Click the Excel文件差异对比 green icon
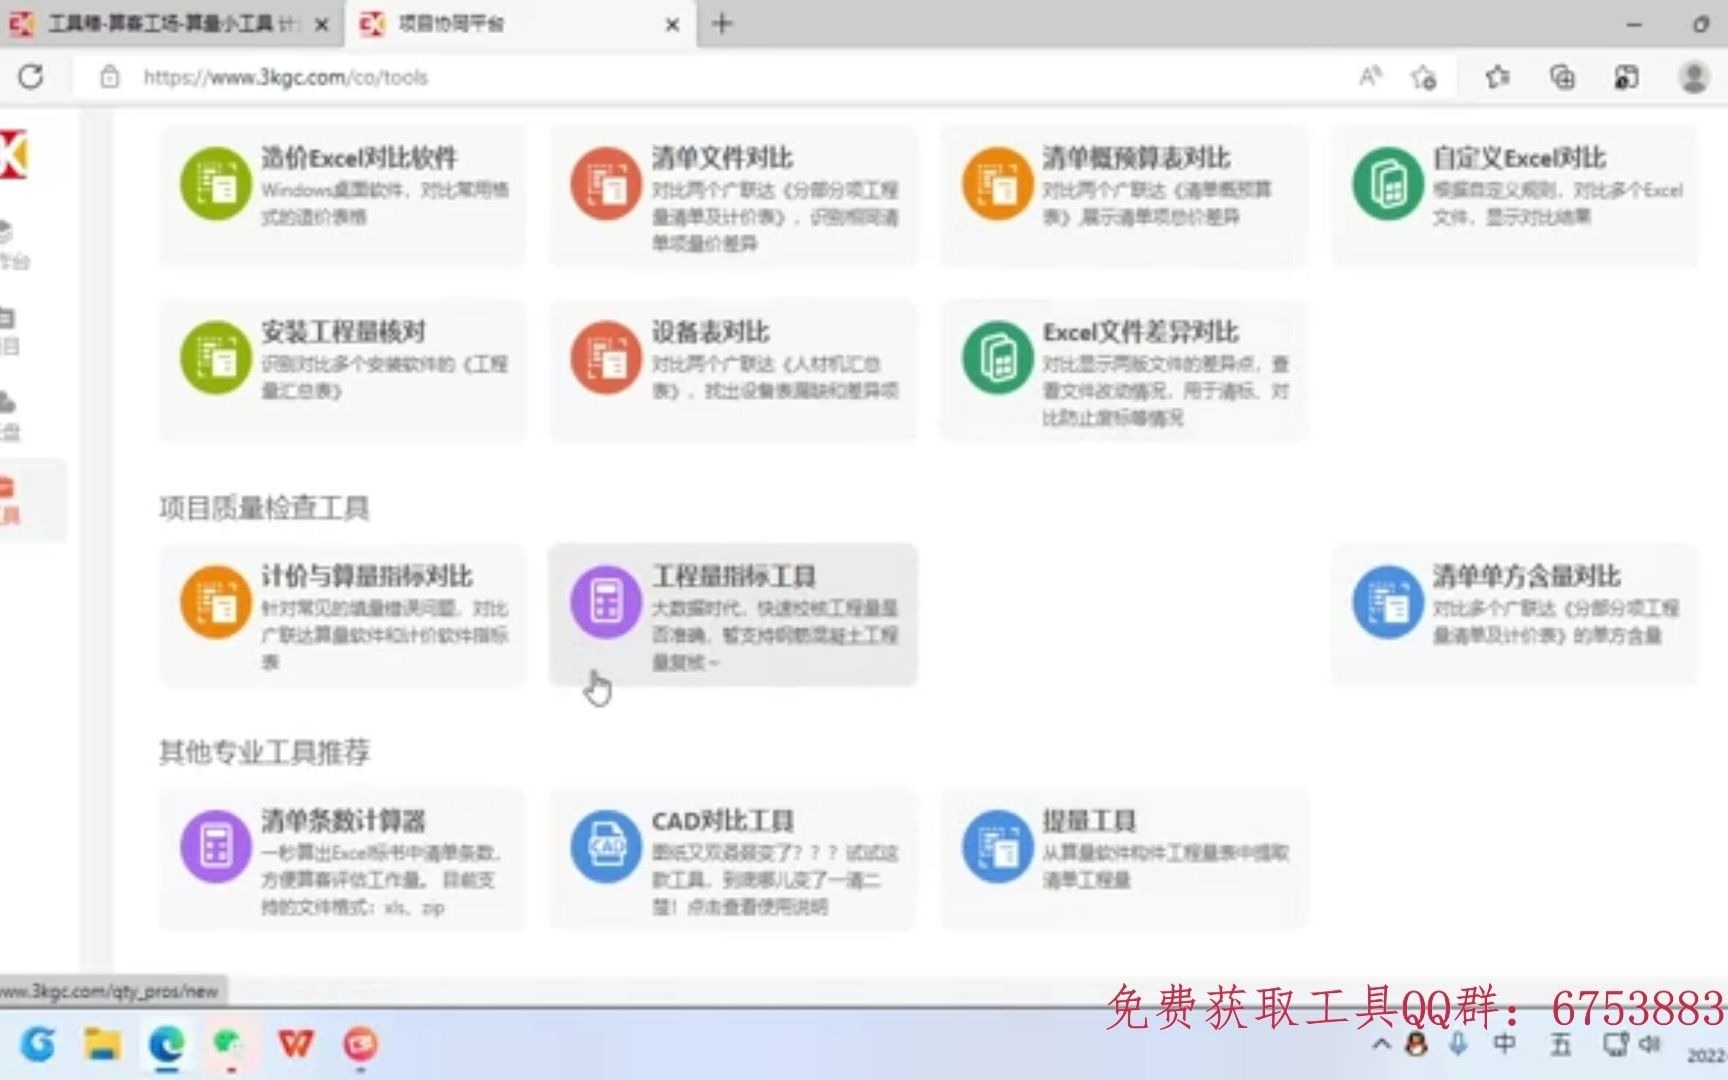Viewport: 1728px width, 1080px height. point(997,357)
